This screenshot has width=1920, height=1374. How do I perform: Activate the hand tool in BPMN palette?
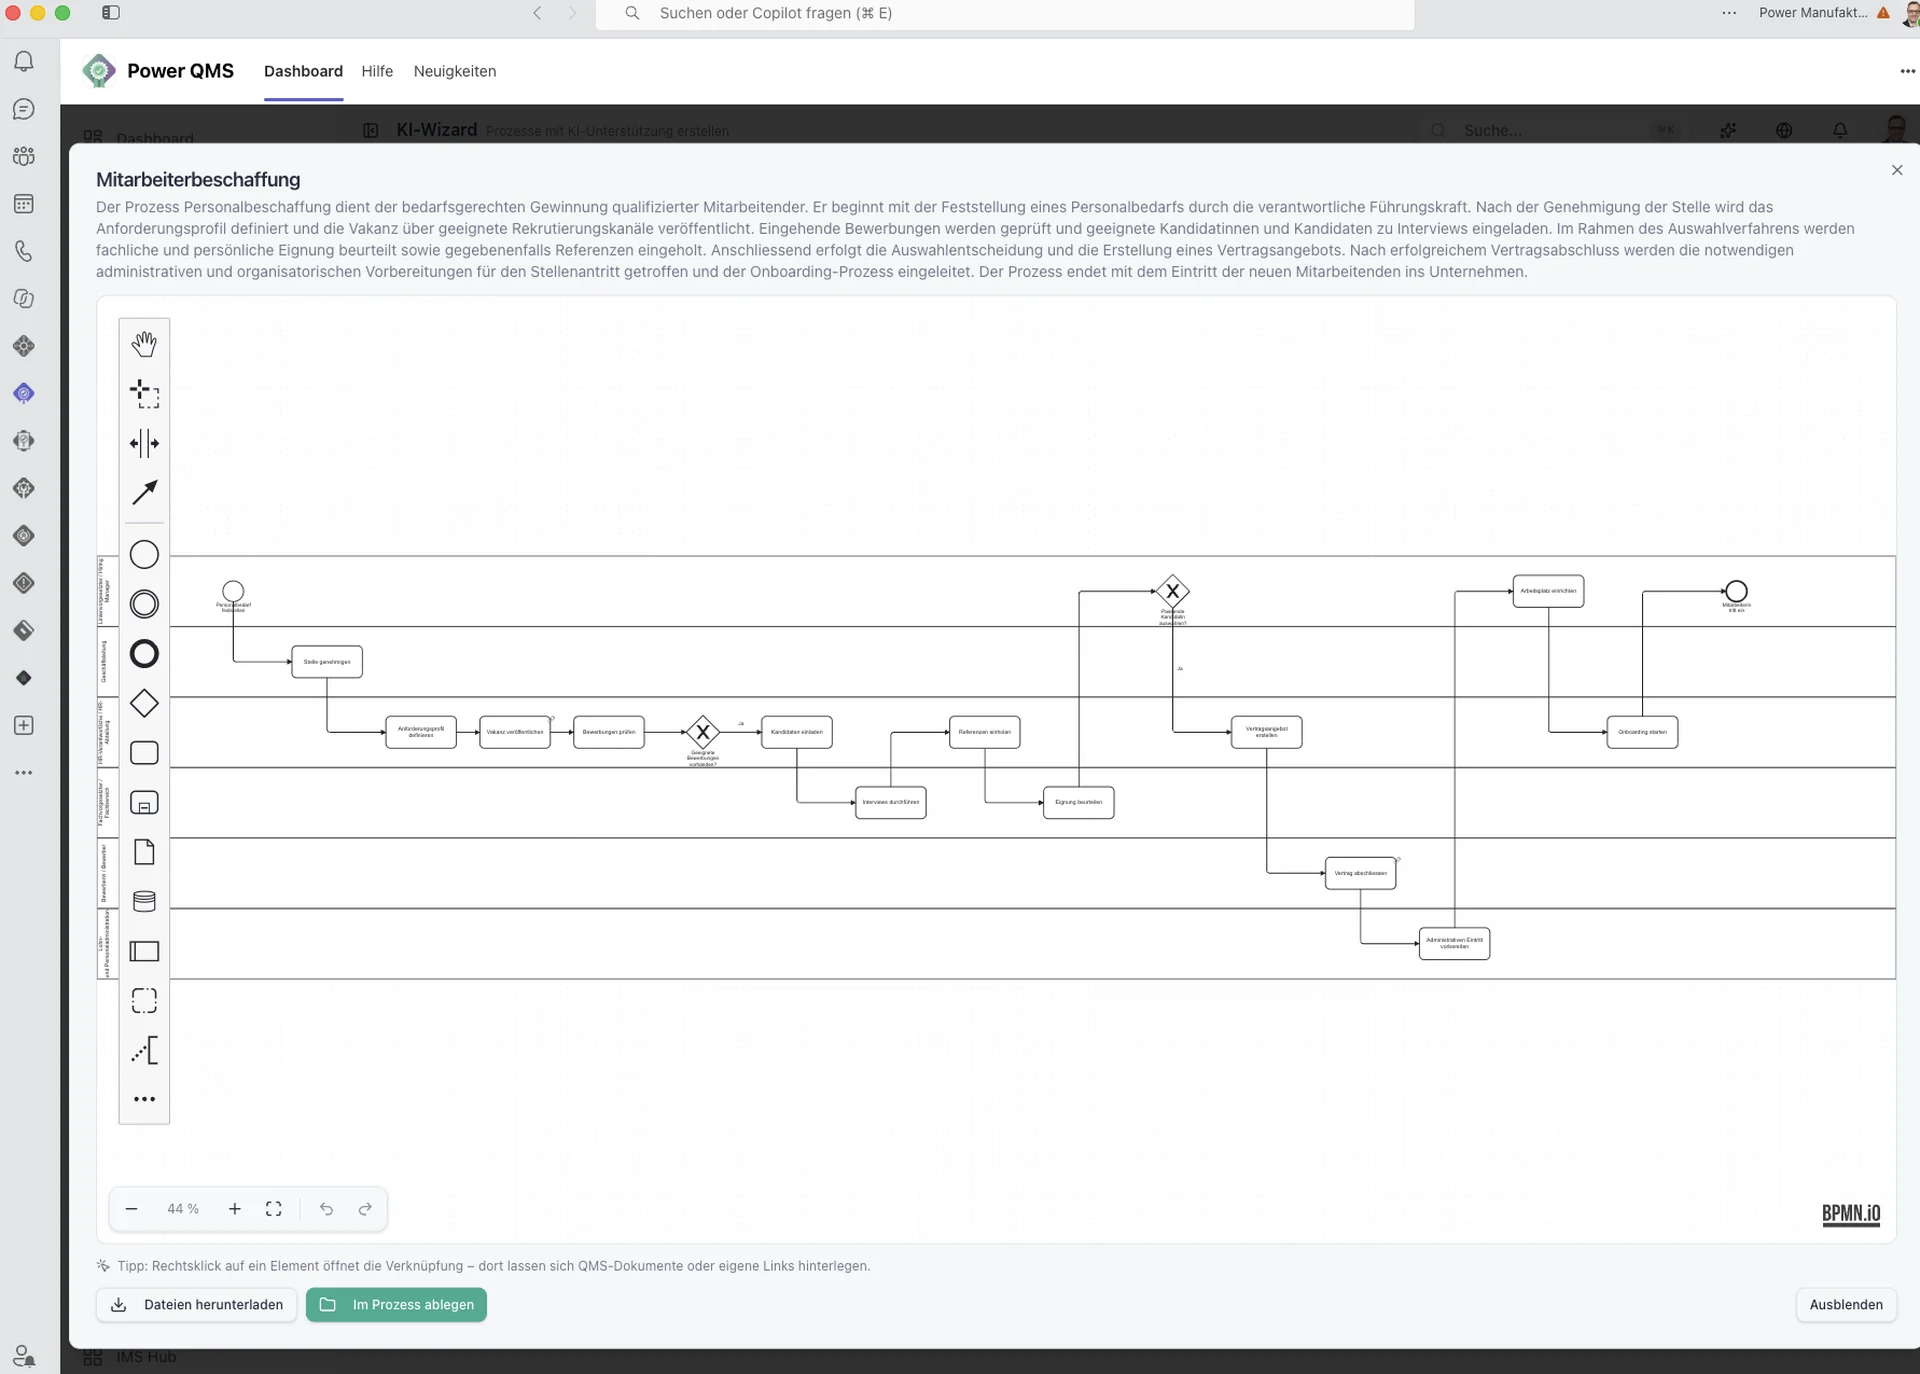144,344
